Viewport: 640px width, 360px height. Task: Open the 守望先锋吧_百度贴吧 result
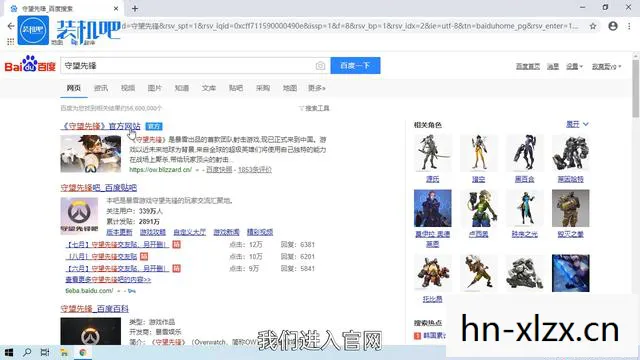99,188
